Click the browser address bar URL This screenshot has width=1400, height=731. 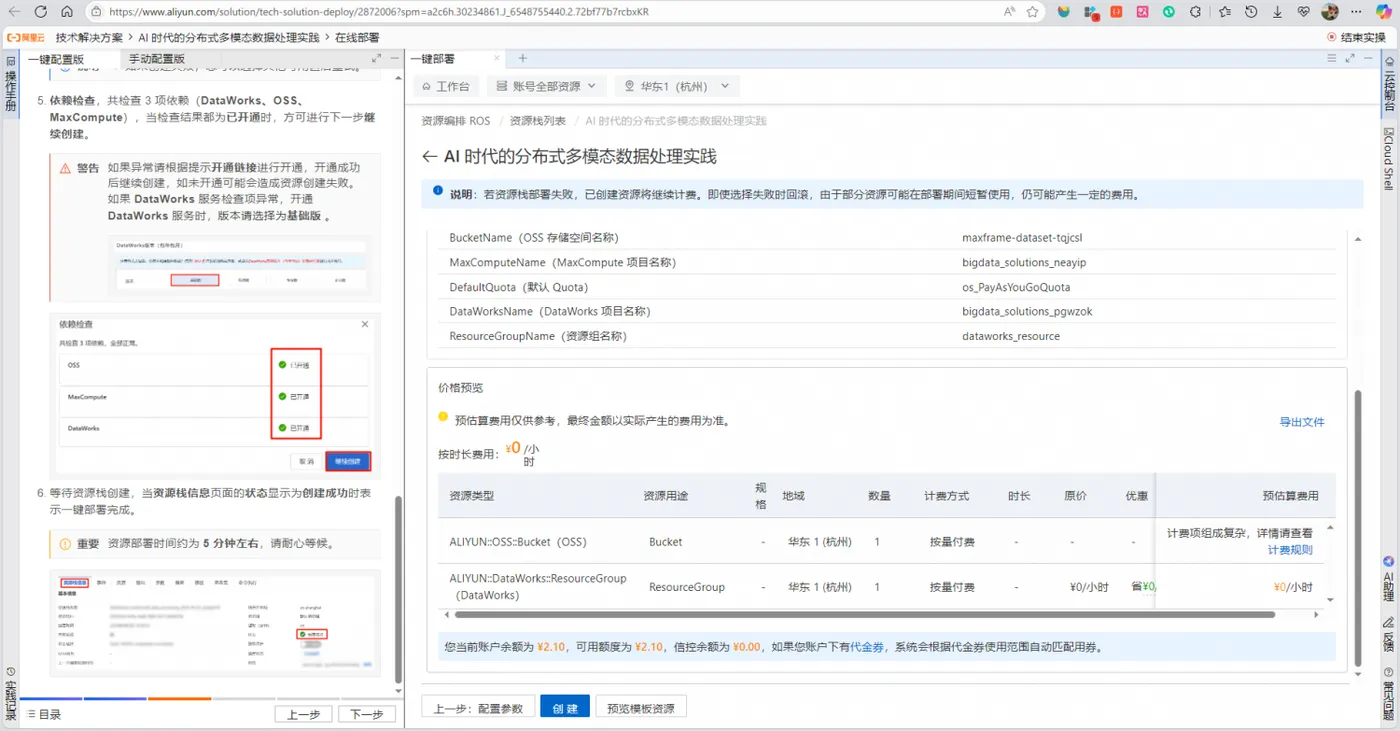point(378,12)
